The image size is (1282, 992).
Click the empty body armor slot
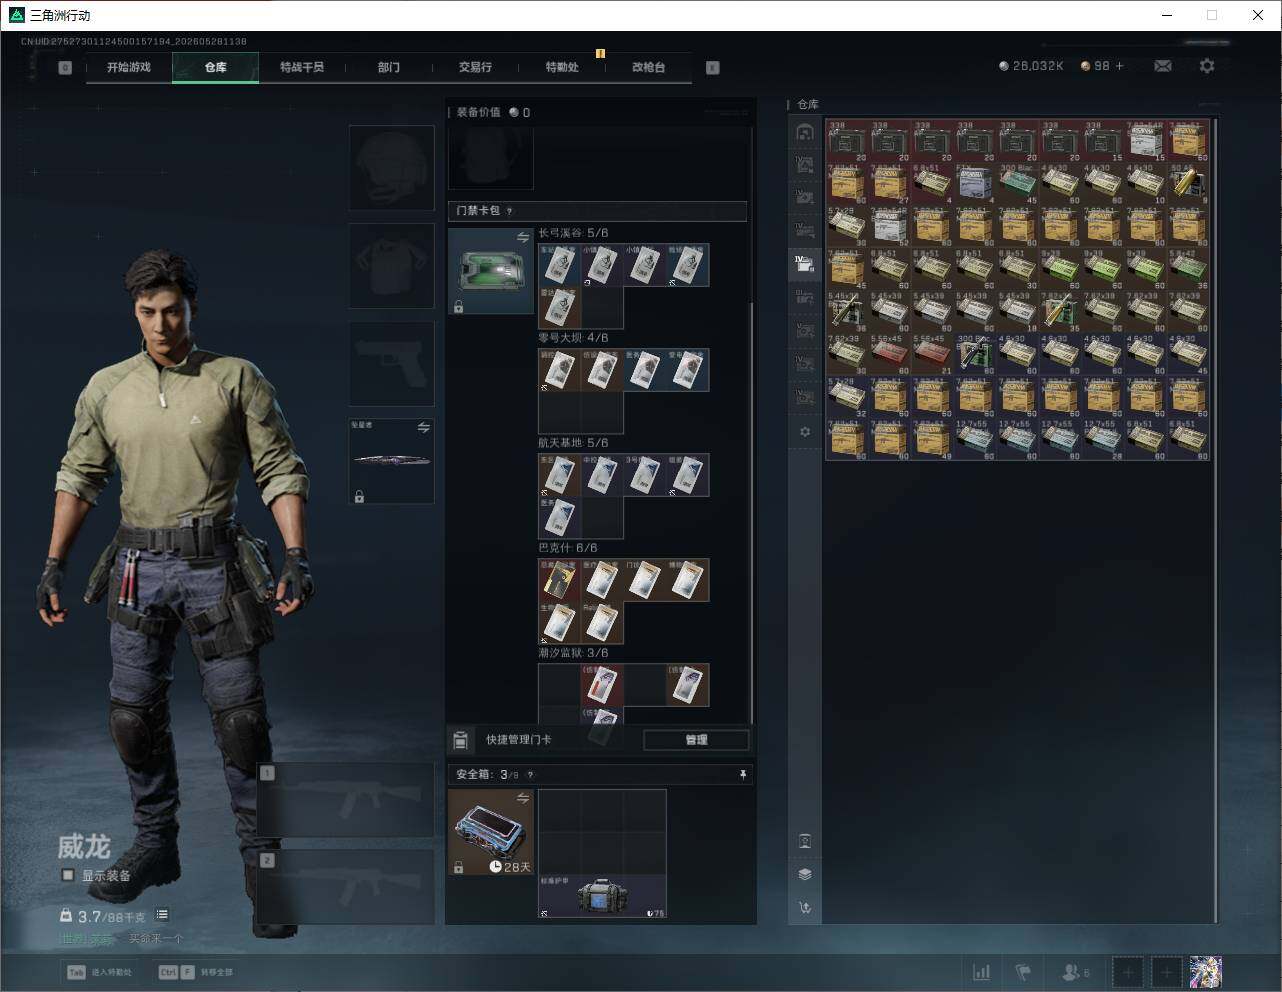(x=391, y=265)
